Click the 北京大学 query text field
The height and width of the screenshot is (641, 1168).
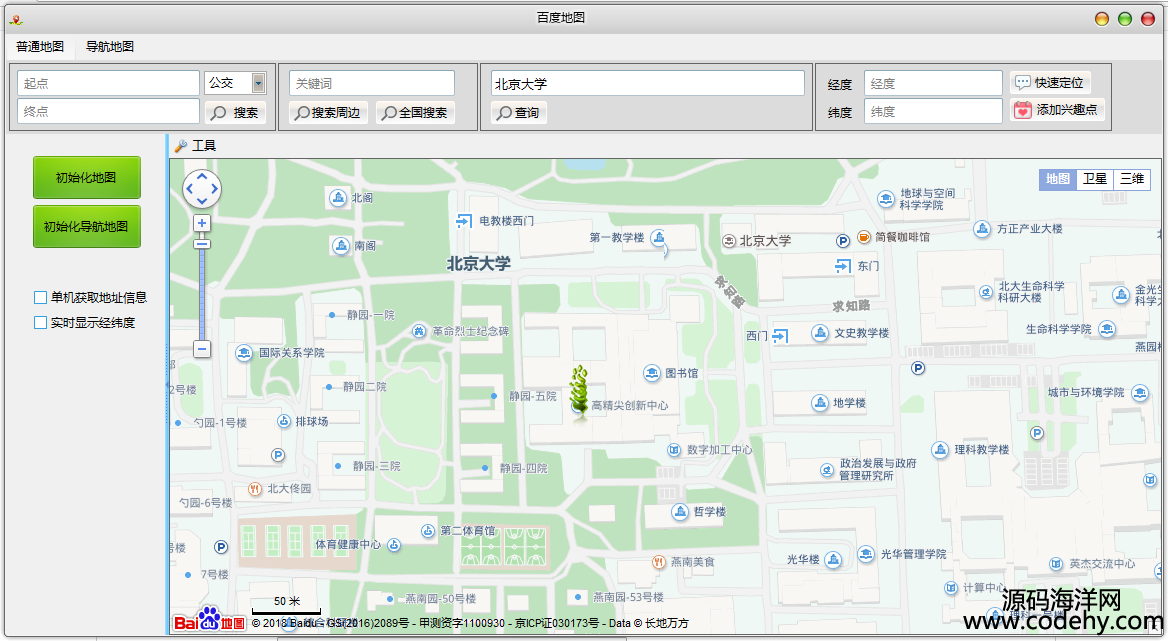click(x=647, y=83)
